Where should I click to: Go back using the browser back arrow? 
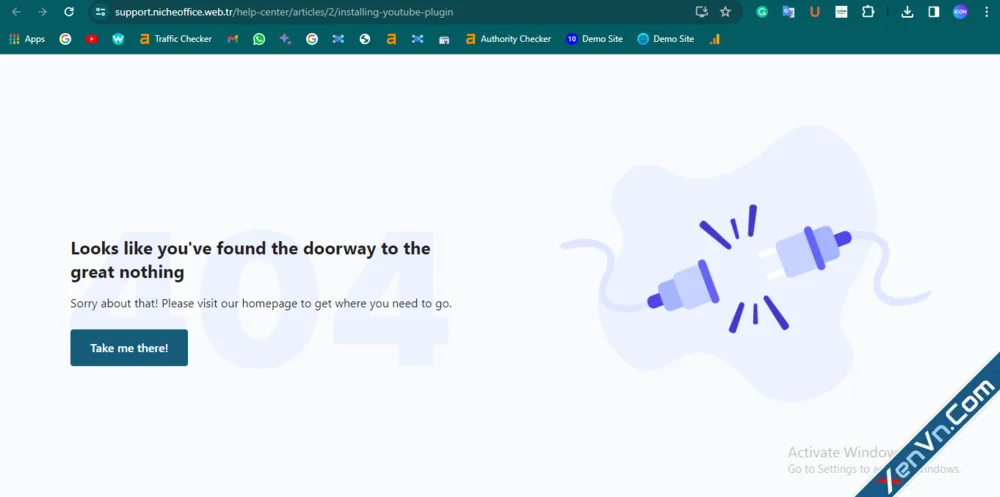16,12
